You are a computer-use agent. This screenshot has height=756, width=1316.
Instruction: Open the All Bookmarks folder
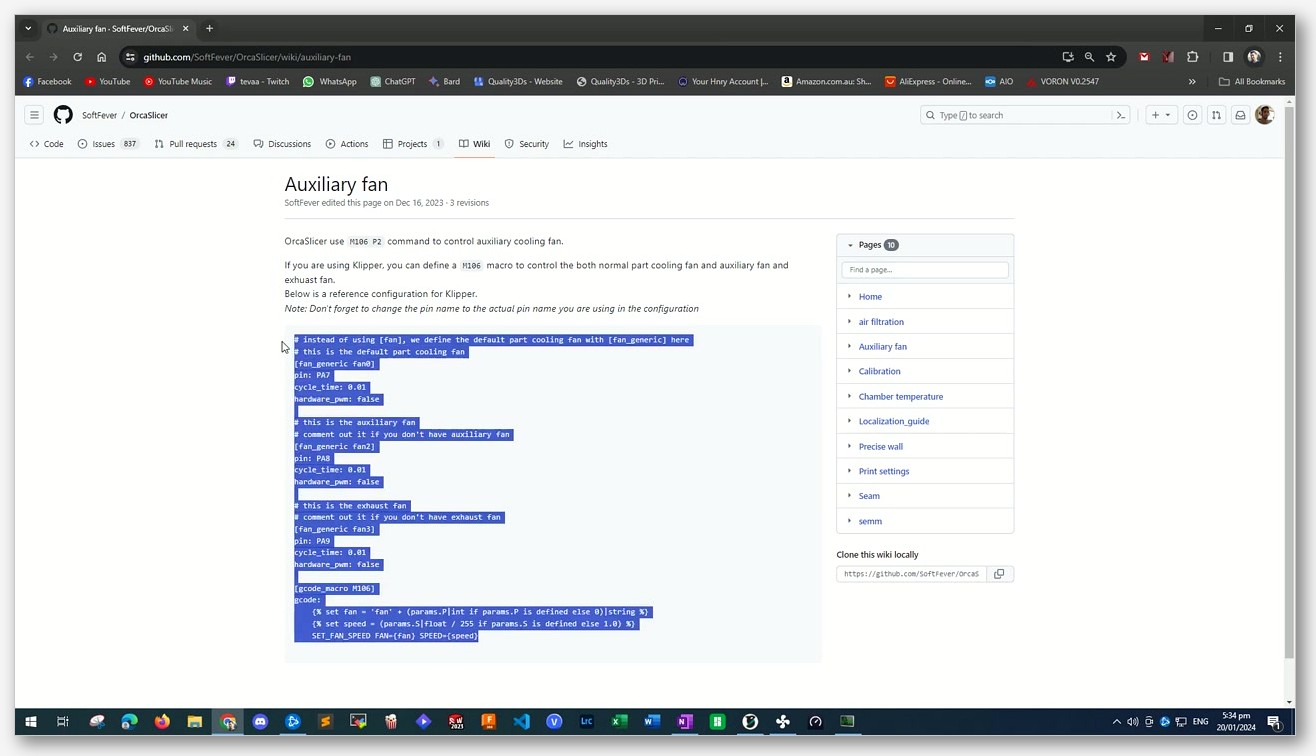click(1252, 82)
